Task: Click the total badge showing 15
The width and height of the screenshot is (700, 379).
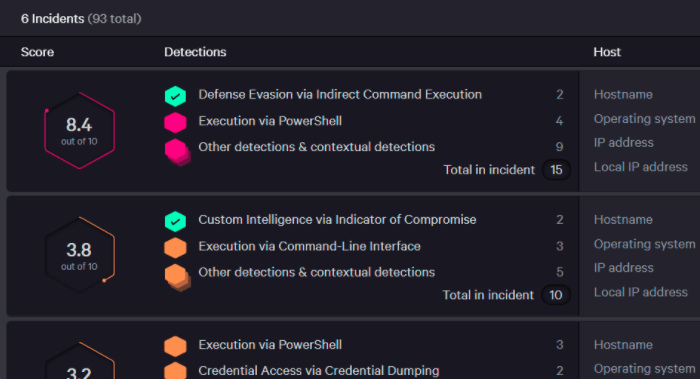Action: click(x=556, y=170)
